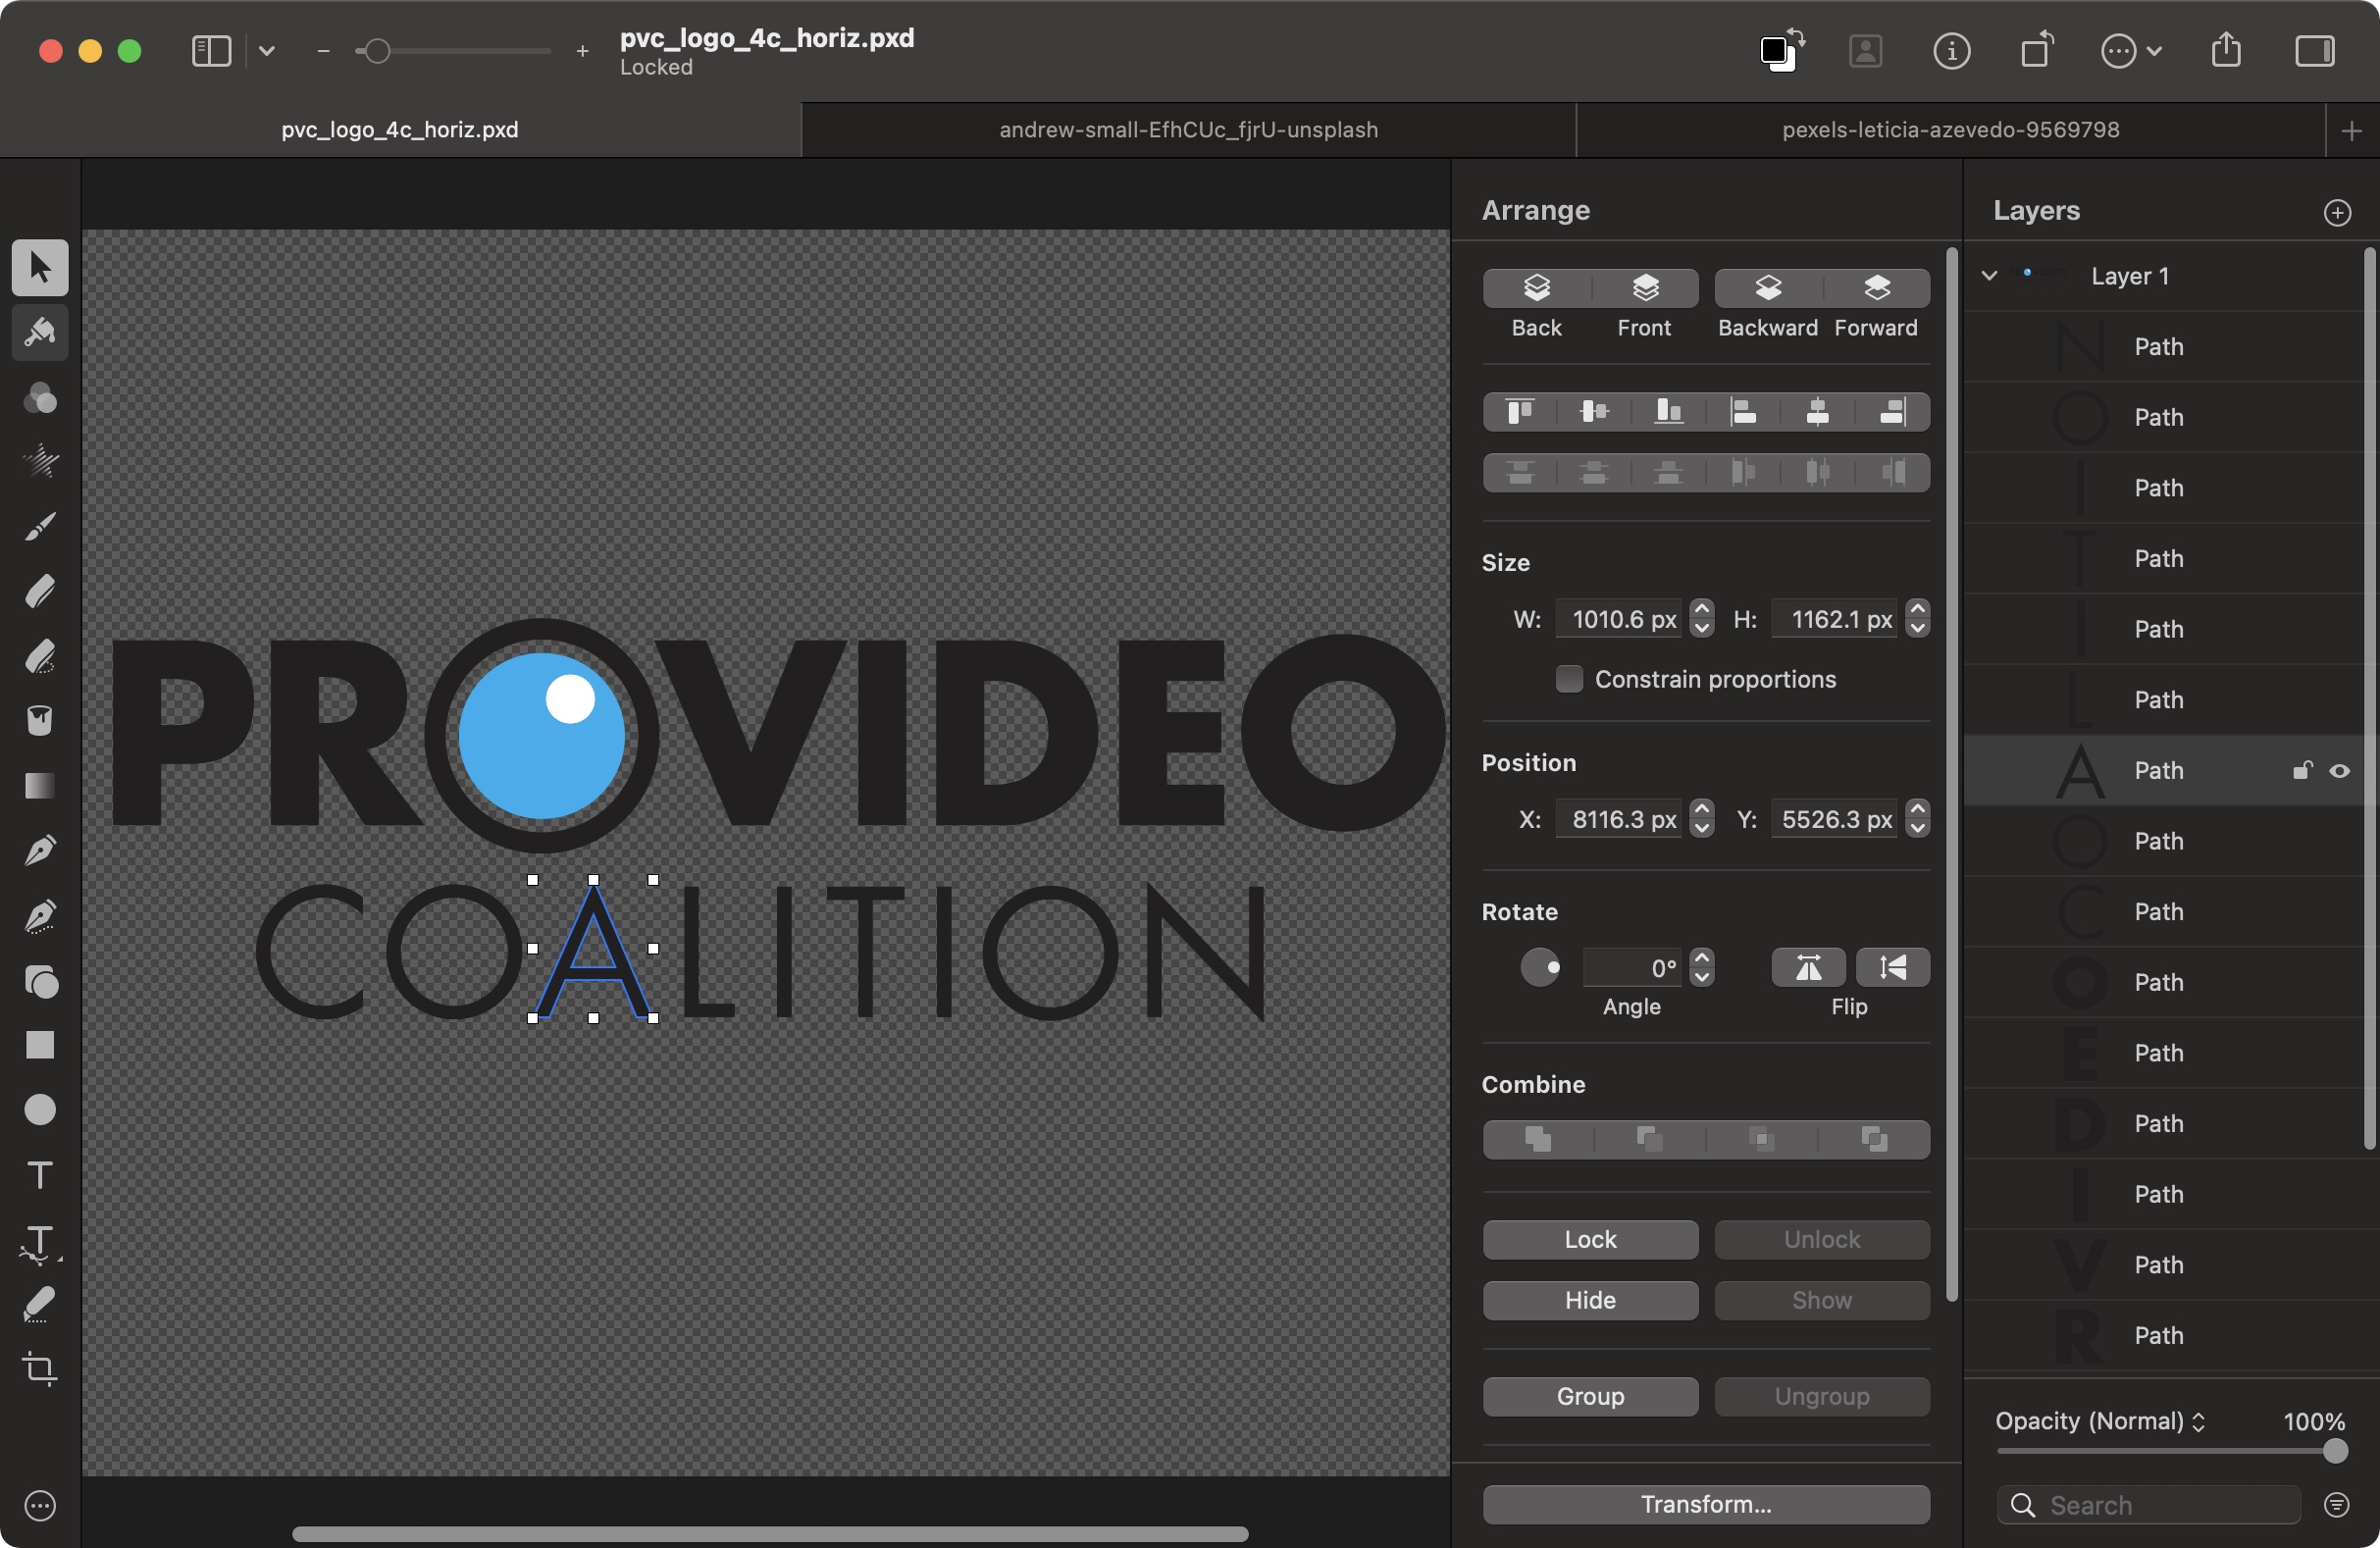The height and width of the screenshot is (1548, 2380).
Task: Open the pvc_logo_4c_horiz.pxd tab
Action: [399, 129]
